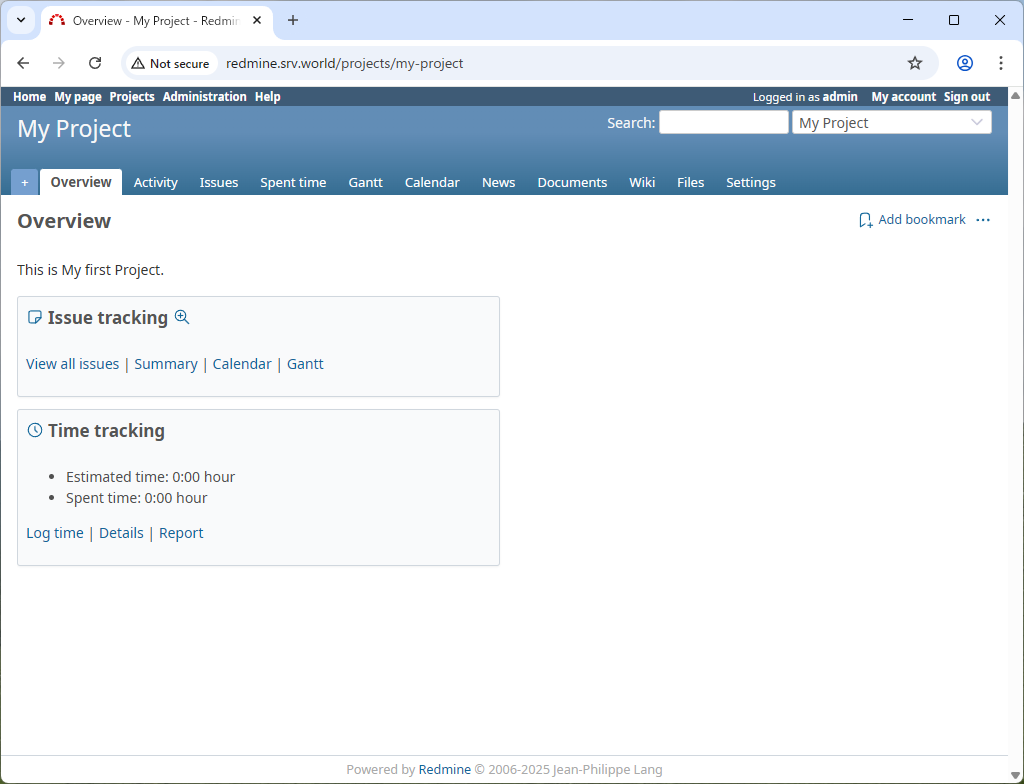Open Chrome's three-dot menu
Viewport: 1024px width, 784px height.
(x=1000, y=63)
